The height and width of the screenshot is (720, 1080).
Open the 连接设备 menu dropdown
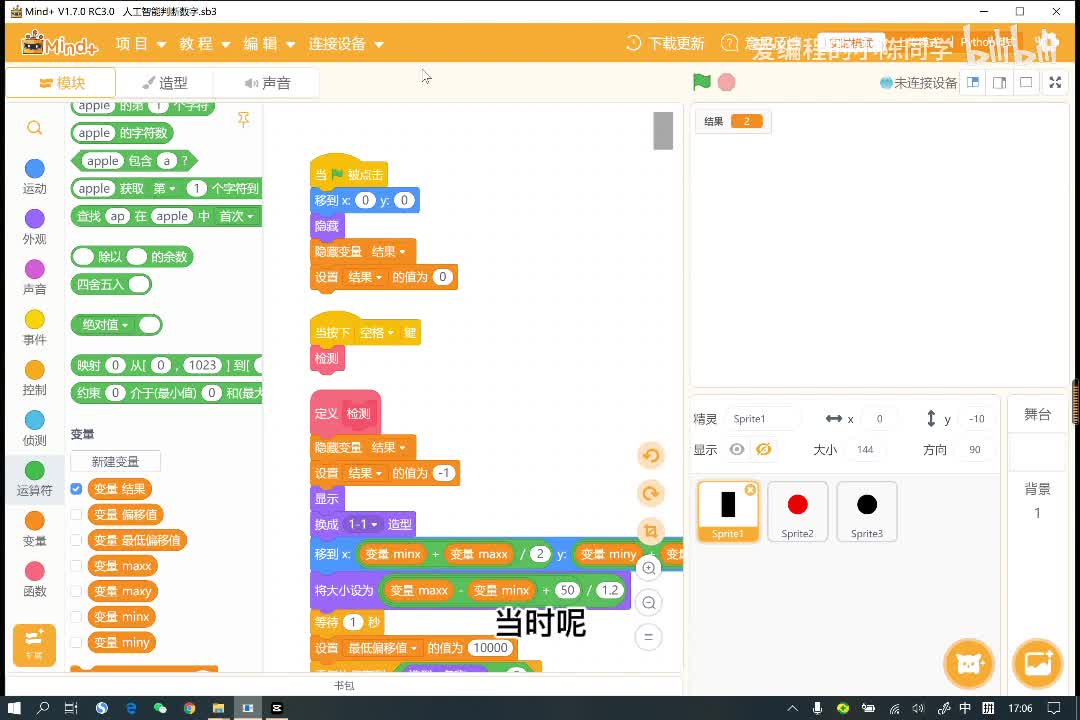click(346, 44)
